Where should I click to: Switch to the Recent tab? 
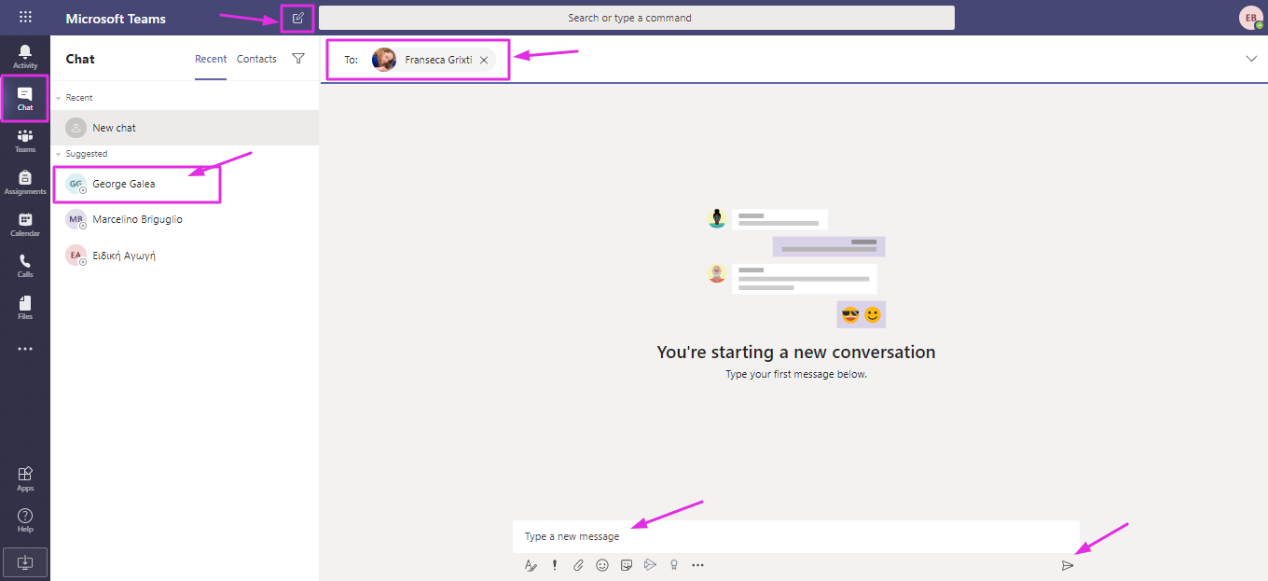click(211, 59)
